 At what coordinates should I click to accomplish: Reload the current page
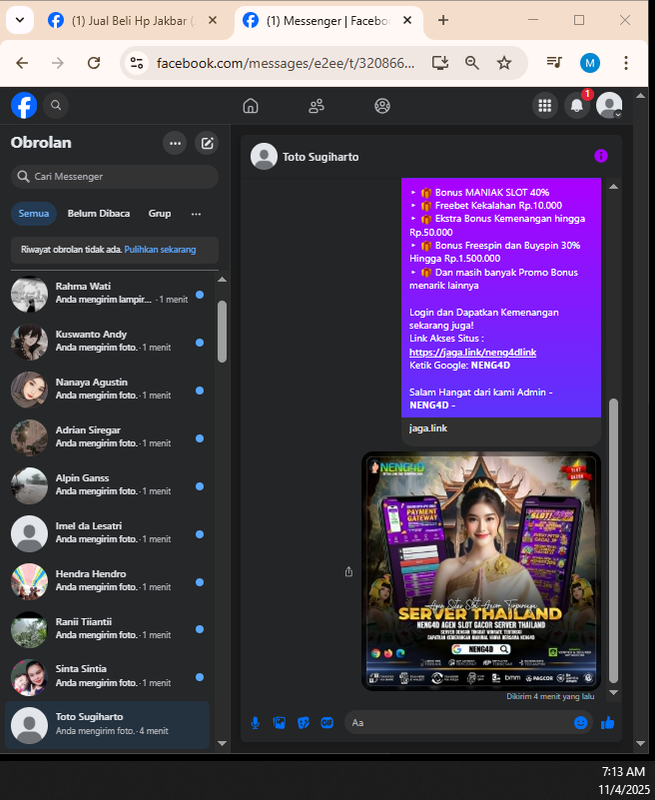pyautogui.click(x=93, y=63)
